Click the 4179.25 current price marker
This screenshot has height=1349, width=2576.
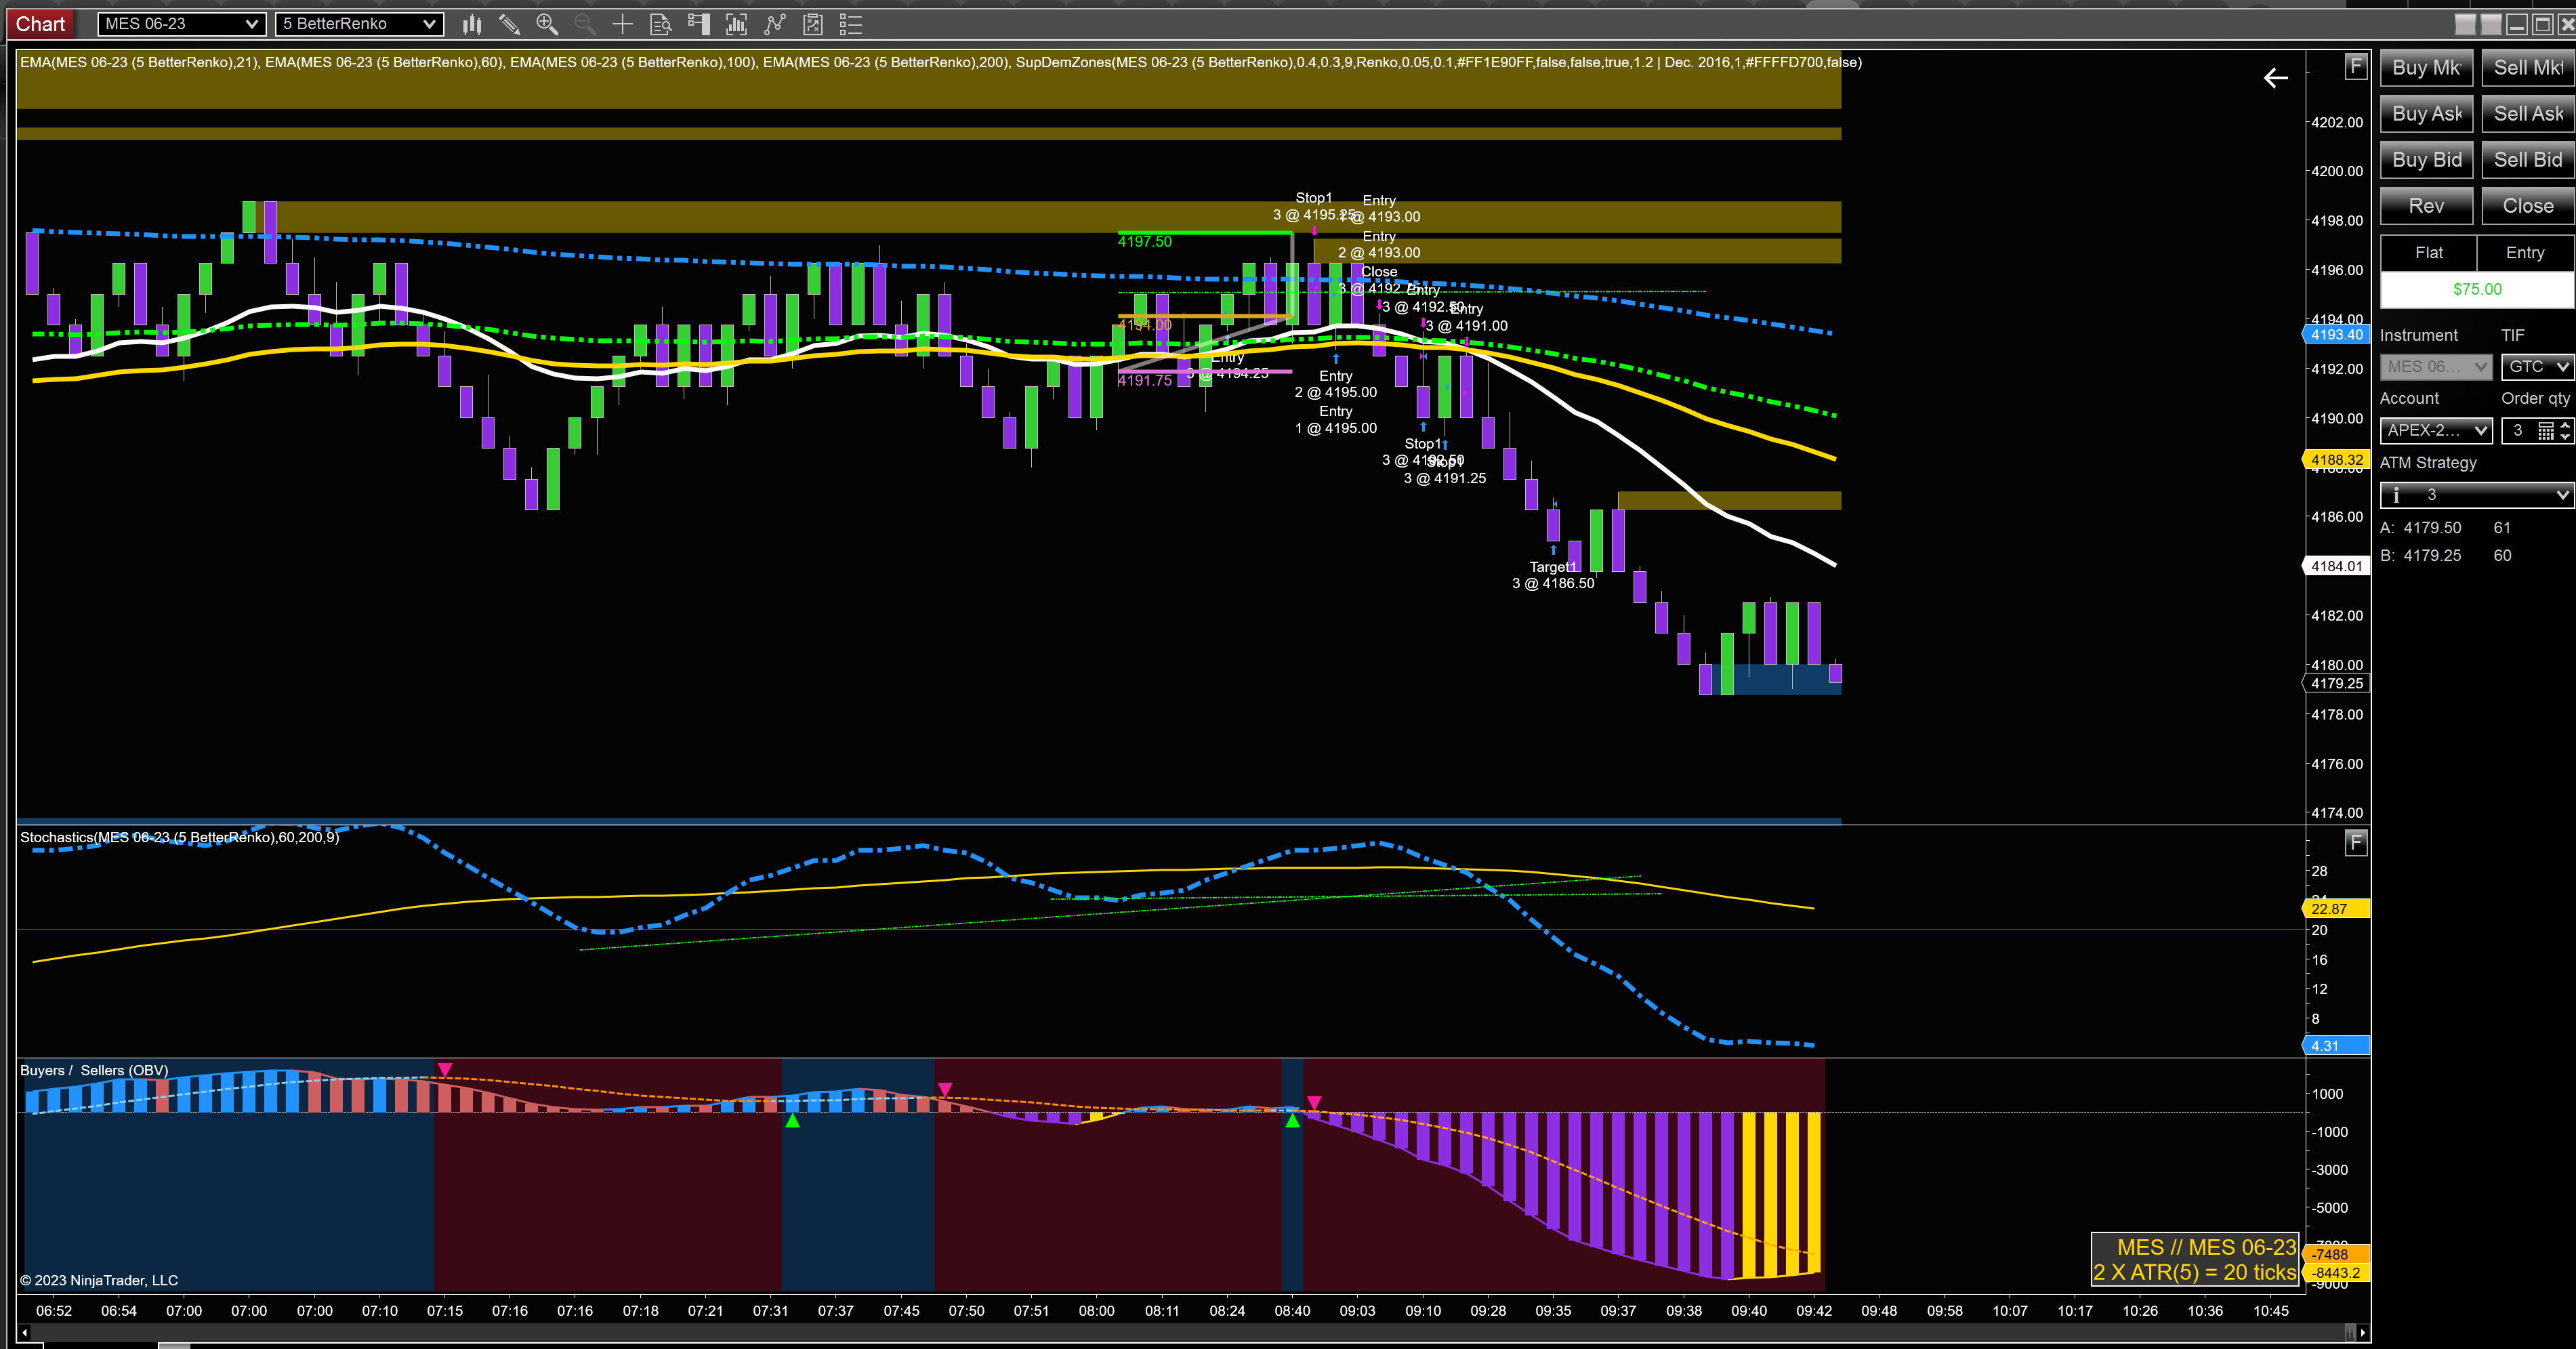2336,684
